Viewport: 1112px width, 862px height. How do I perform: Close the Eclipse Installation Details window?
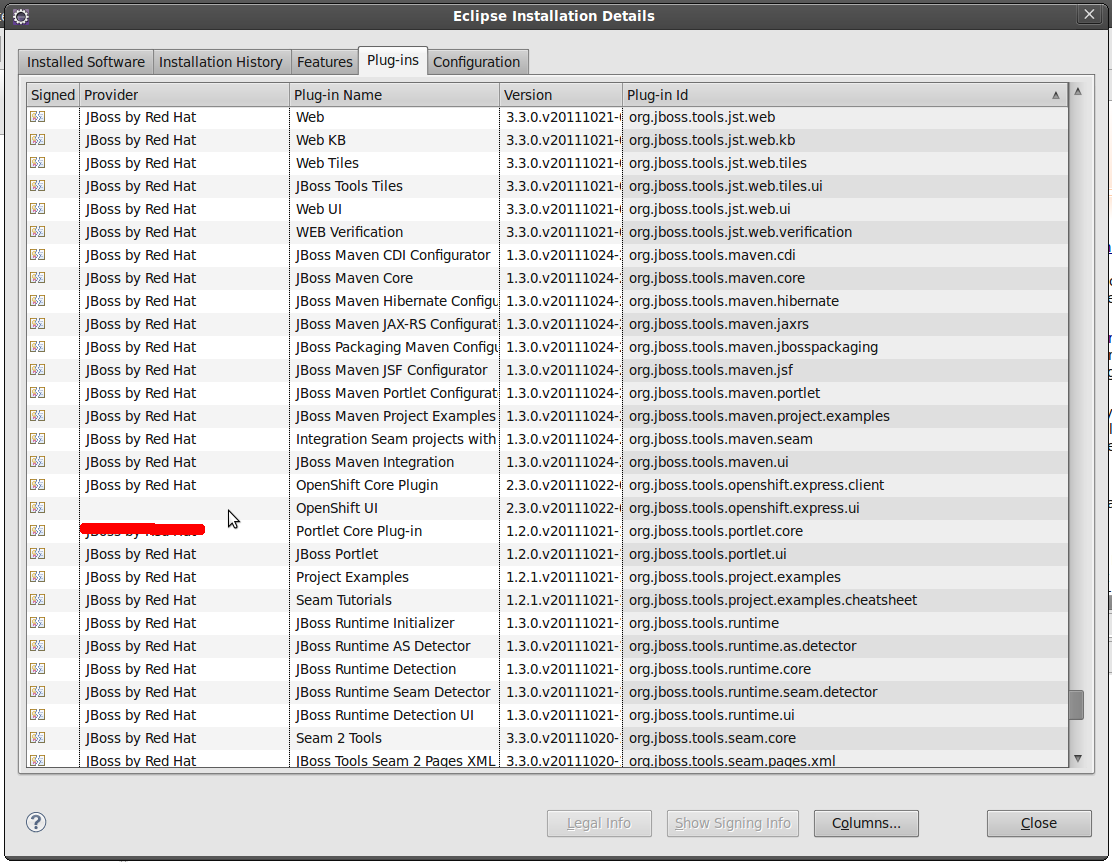tap(1089, 14)
